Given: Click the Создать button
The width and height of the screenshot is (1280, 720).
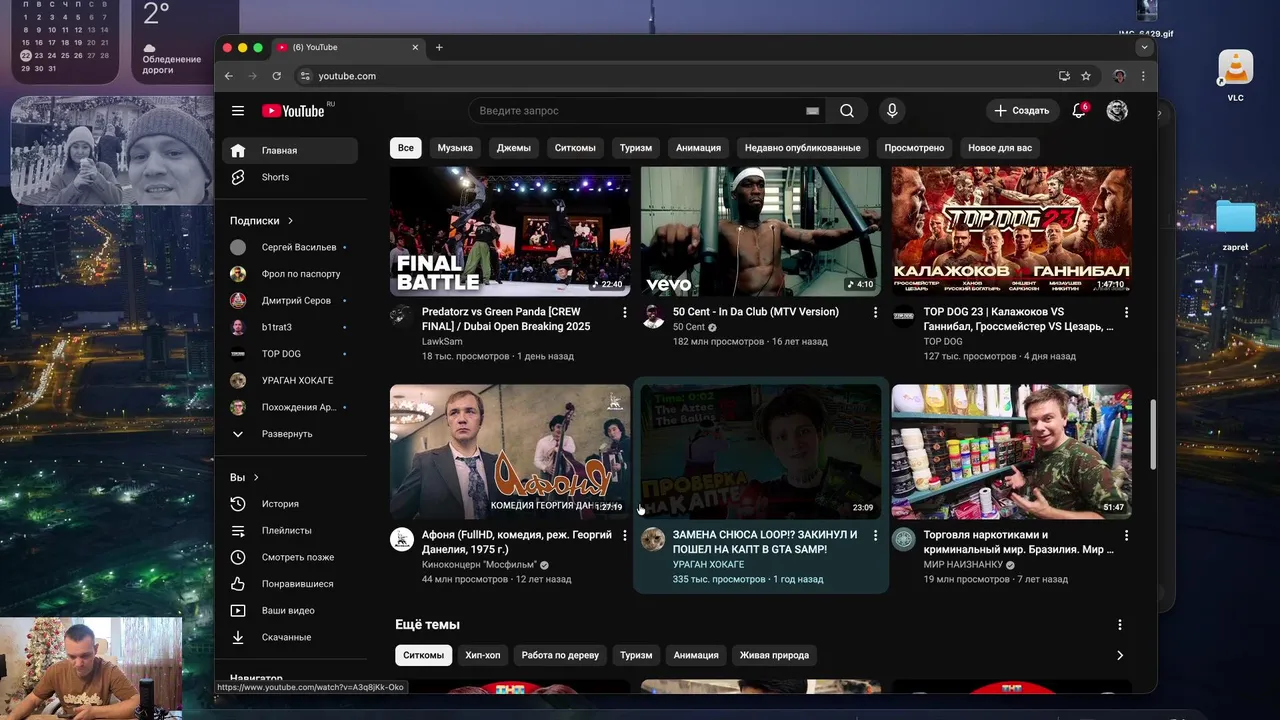Looking at the screenshot, I should 1022,111.
